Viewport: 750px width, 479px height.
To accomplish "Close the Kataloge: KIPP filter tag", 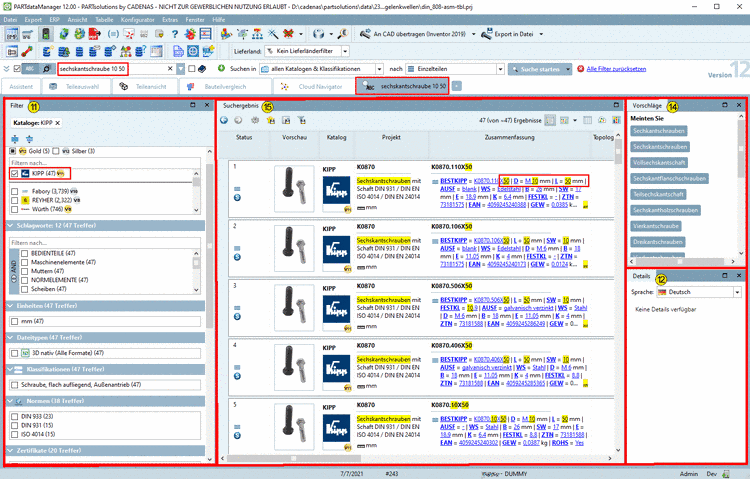I will 57,122.
